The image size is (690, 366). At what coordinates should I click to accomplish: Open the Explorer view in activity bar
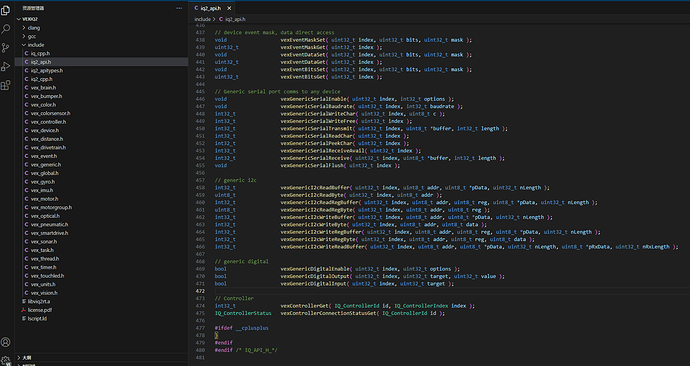point(6,11)
